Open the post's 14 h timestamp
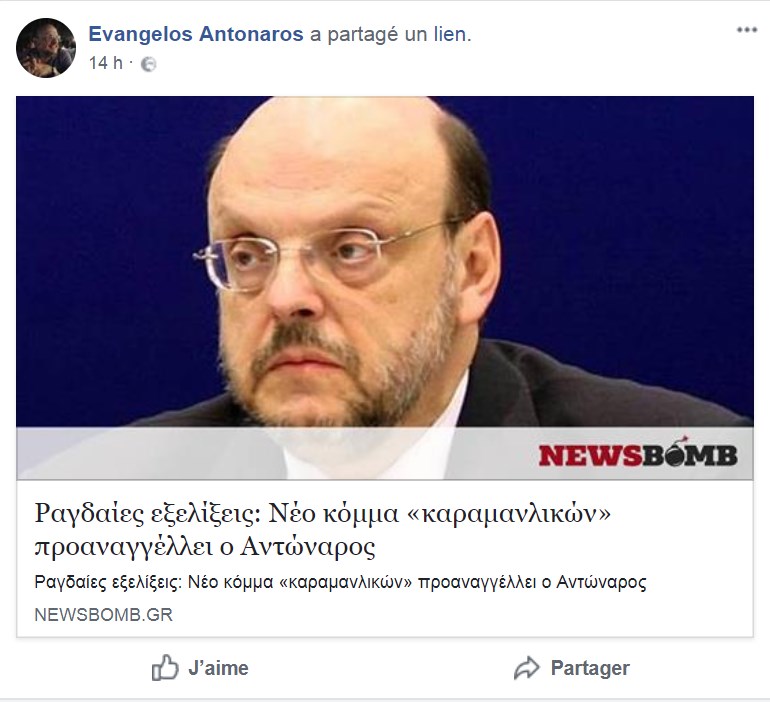This screenshot has width=770, height=702. pyautogui.click(x=105, y=63)
